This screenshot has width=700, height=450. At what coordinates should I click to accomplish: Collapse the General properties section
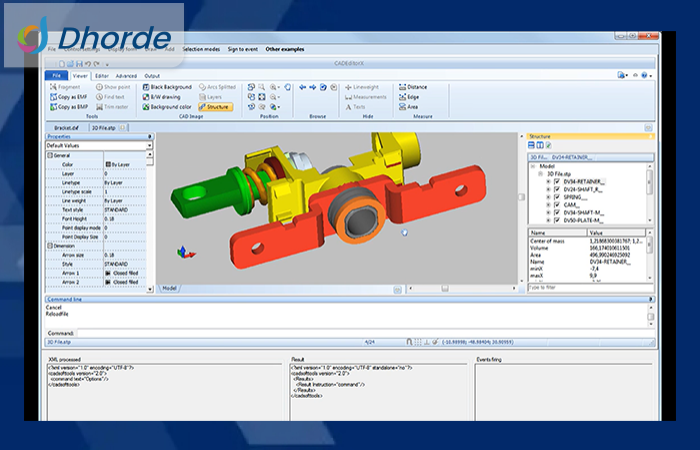tap(50, 155)
